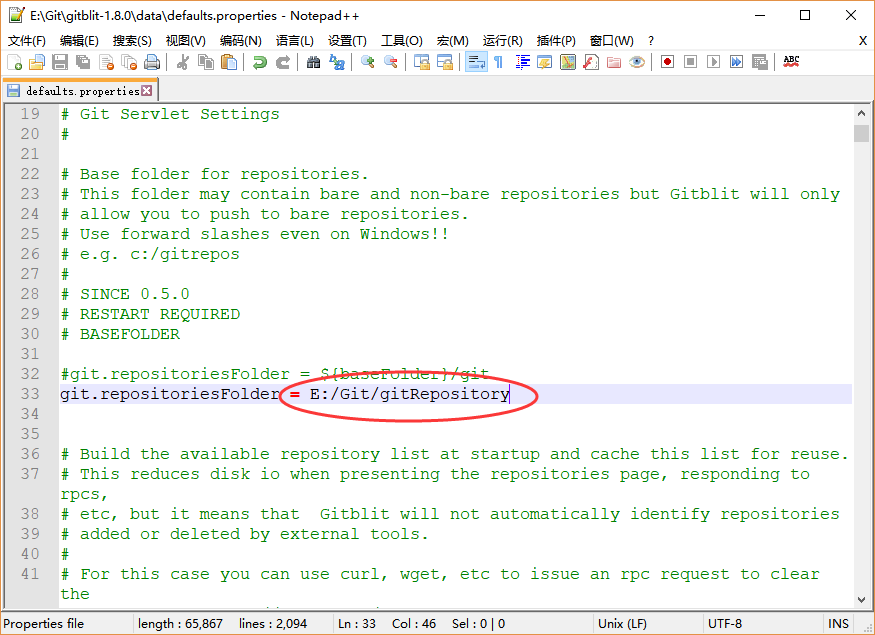Save the current file
Viewport: 875px width, 635px height.
[x=60, y=62]
